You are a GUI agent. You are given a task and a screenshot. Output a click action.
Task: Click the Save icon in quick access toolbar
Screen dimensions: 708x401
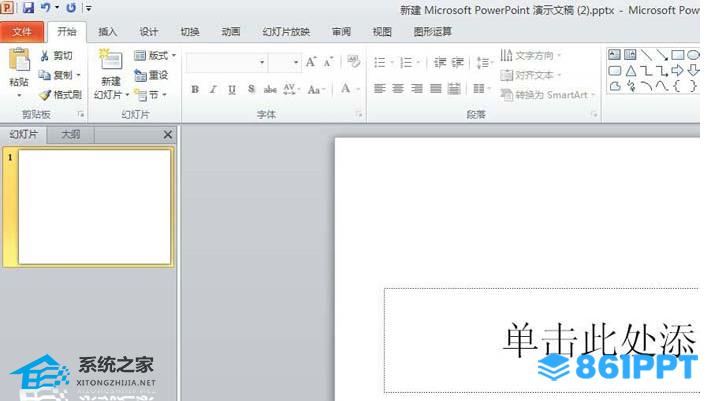(x=28, y=7)
